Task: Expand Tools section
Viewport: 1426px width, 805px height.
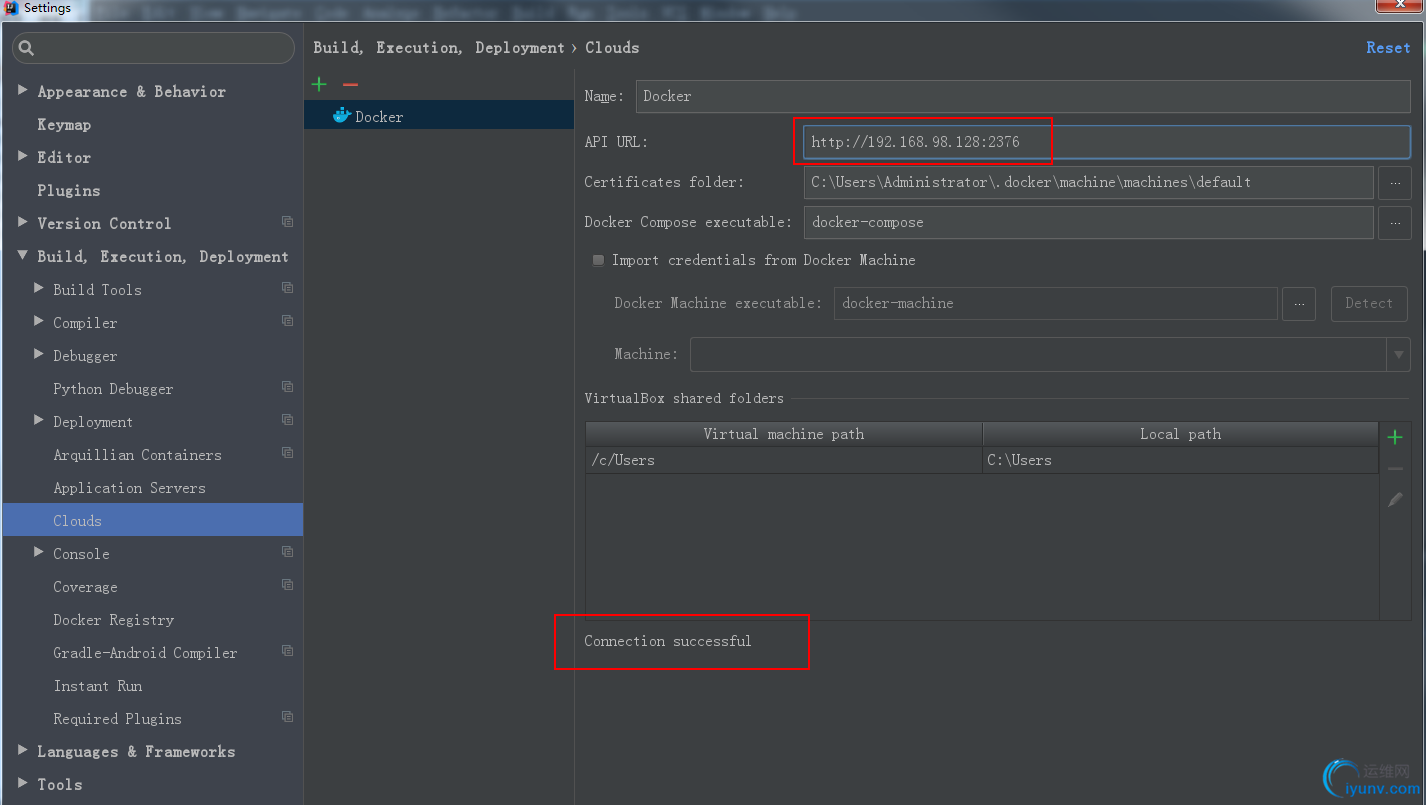Action: coord(22,784)
